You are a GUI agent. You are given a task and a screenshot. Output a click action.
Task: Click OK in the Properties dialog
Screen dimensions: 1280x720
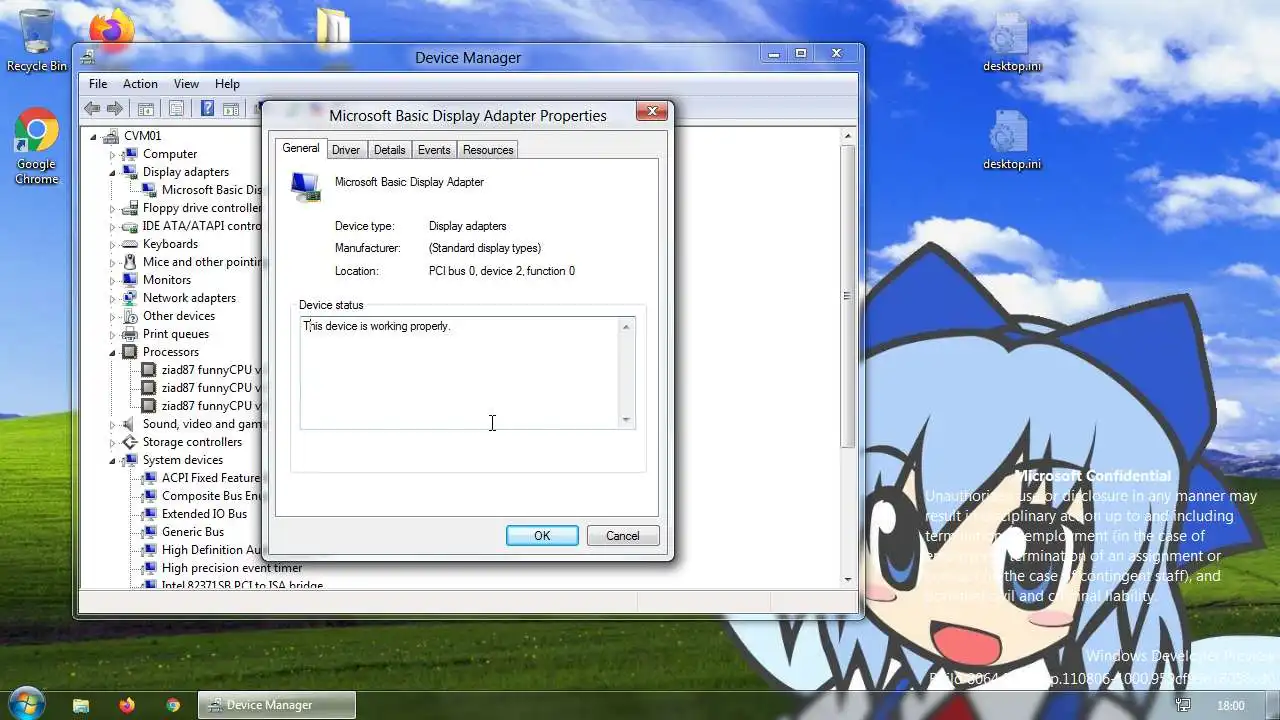pyautogui.click(x=542, y=536)
